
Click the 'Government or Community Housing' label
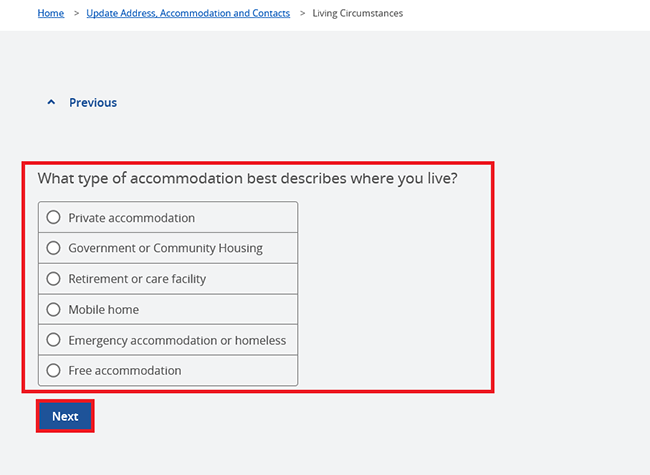pyautogui.click(x=165, y=248)
